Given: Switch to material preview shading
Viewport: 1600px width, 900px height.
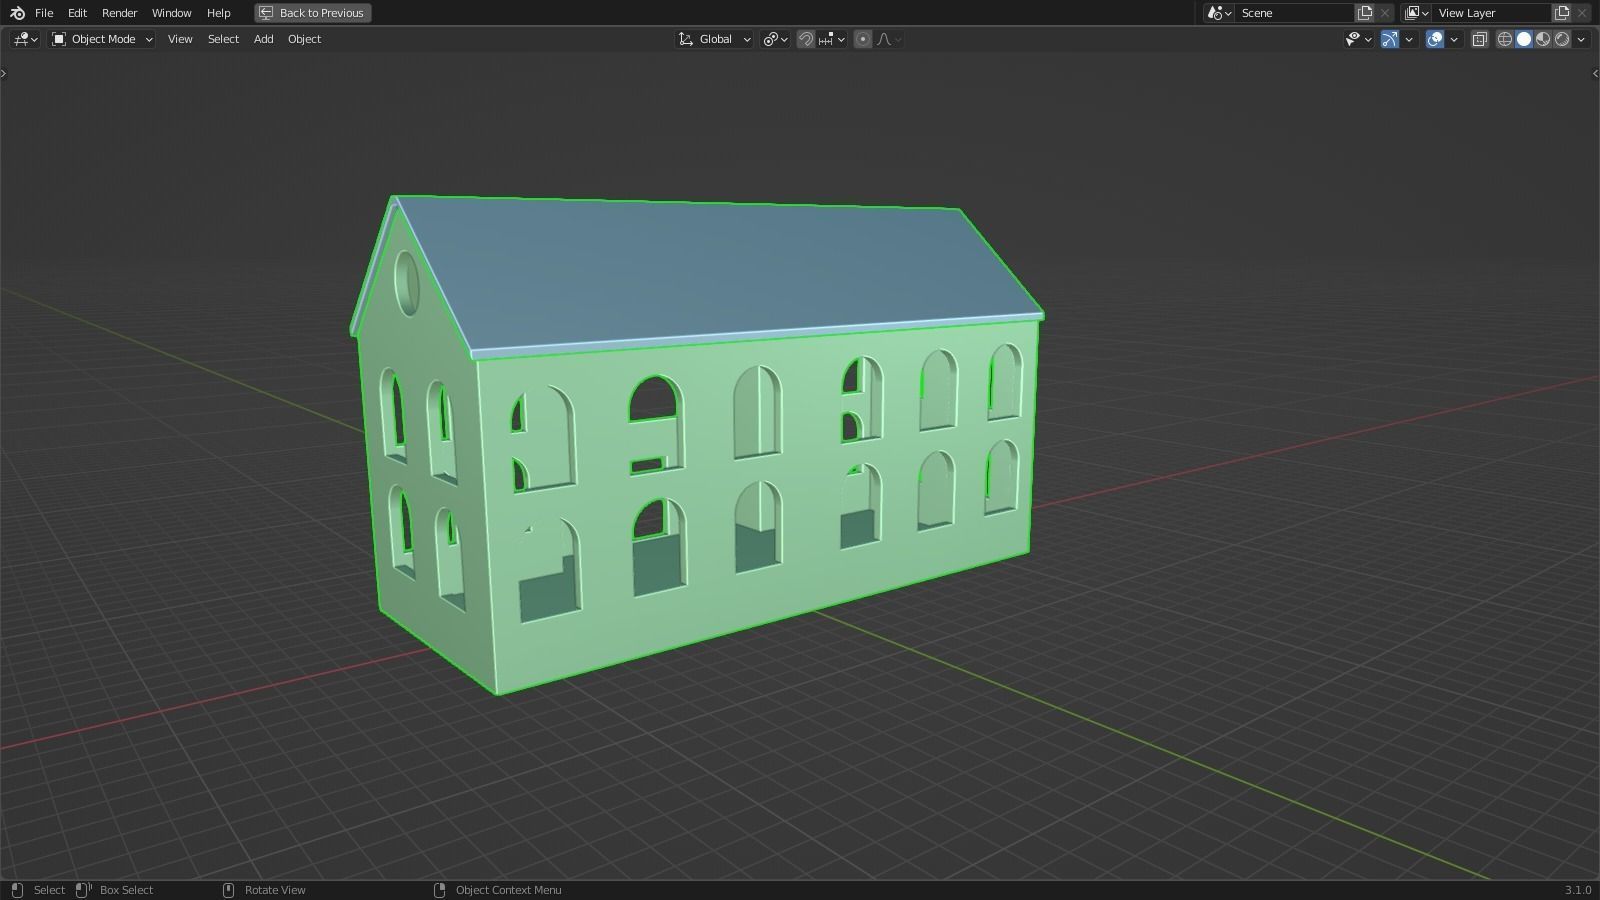Looking at the screenshot, I should pyautogui.click(x=1543, y=39).
